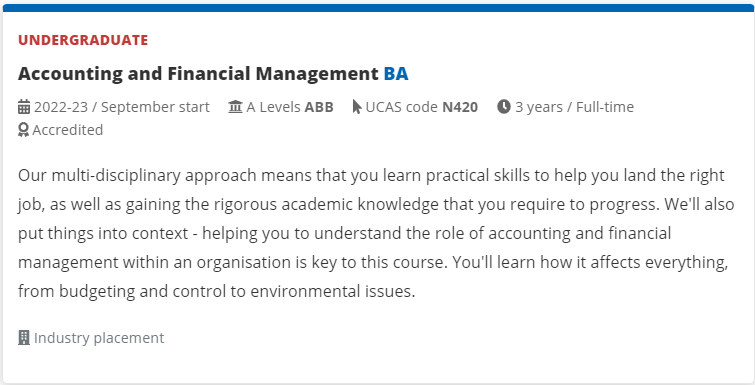Click the Industry placement tag text

click(x=99, y=338)
